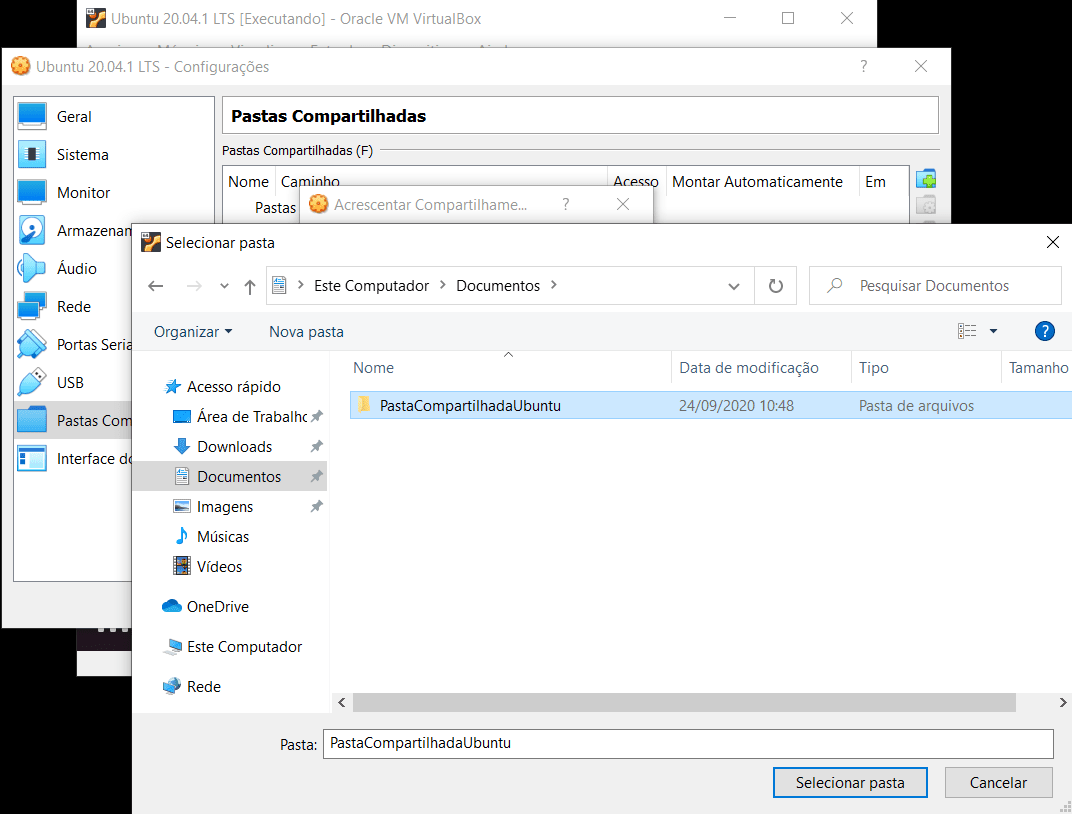Click Este Computador breadcrumb segment
The image size is (1072, 814).
click(x=371, y=286)
